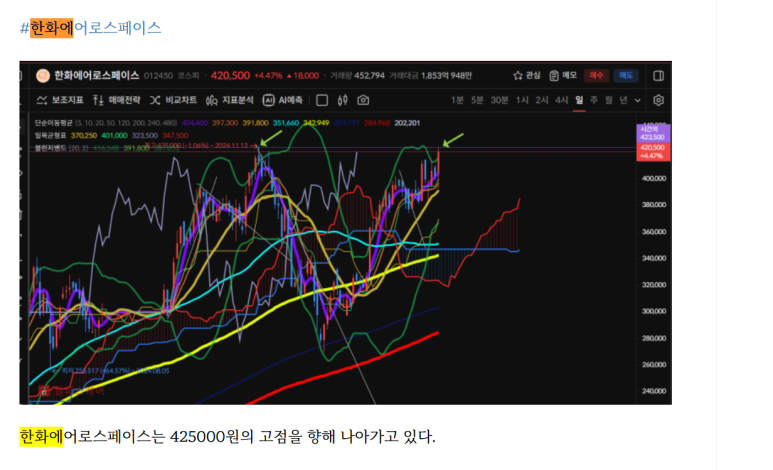
Task: Switch to the 1분 timeframe
Action: (457, 100)
